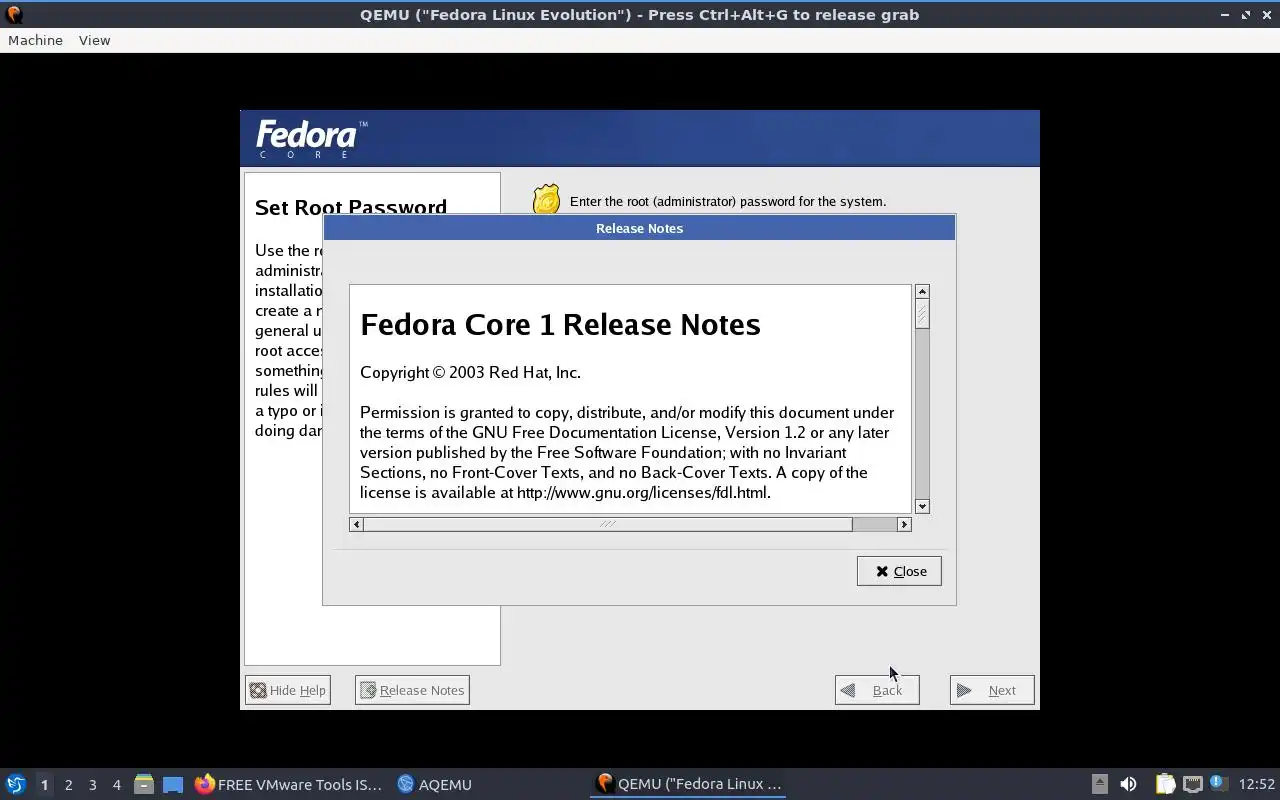
Task: Click the Fedora Core logo
Action: [x=311, y=139]
